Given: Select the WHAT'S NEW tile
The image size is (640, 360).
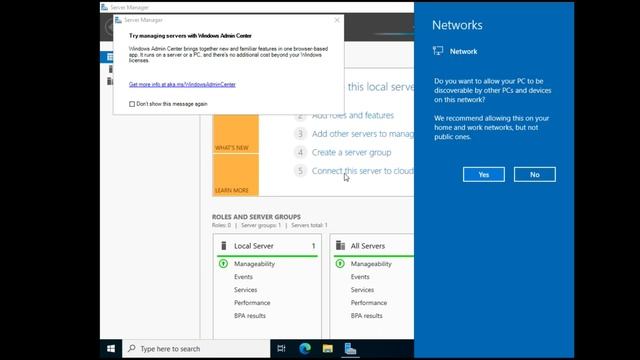Looking at the screenshot, I should click(236, 134).
